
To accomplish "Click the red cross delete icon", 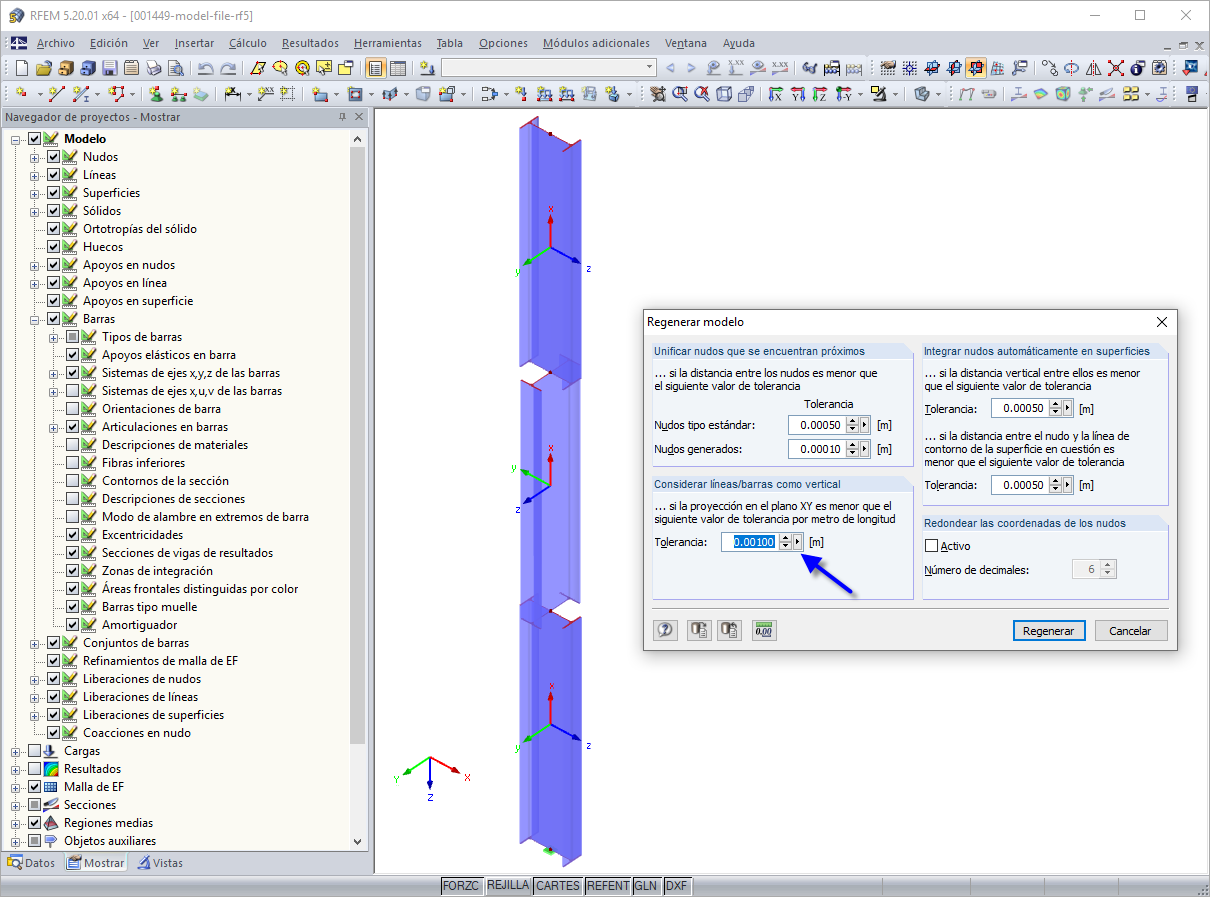I will tap(1115, 68).
